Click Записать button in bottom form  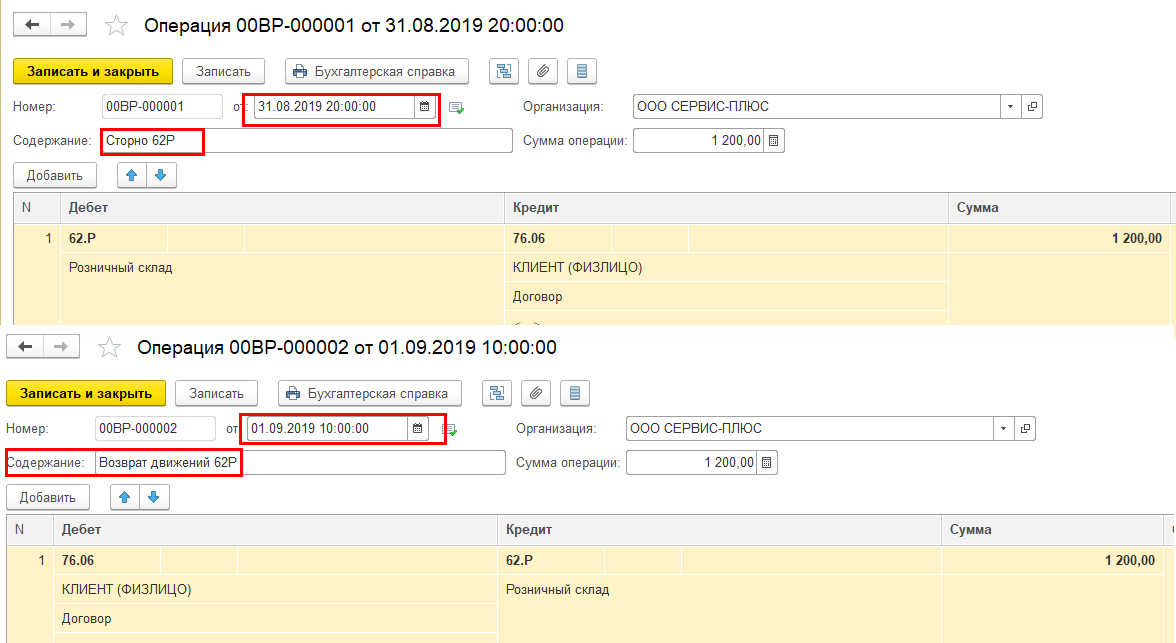pyautogui.click(x=216, y=393)
